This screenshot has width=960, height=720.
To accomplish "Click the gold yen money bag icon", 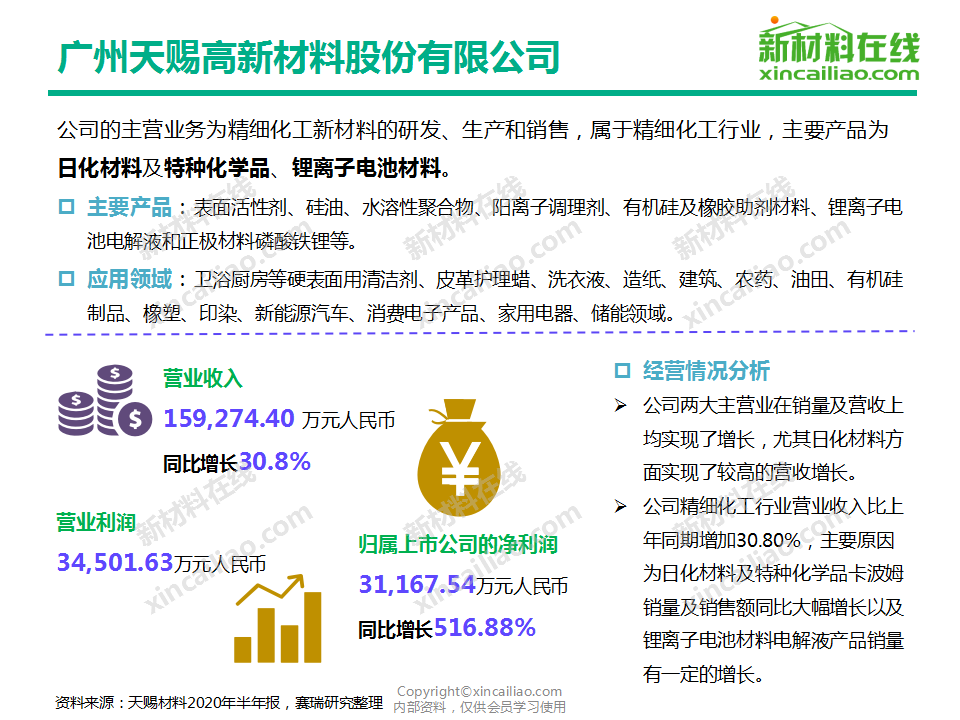I will point(459,459).
